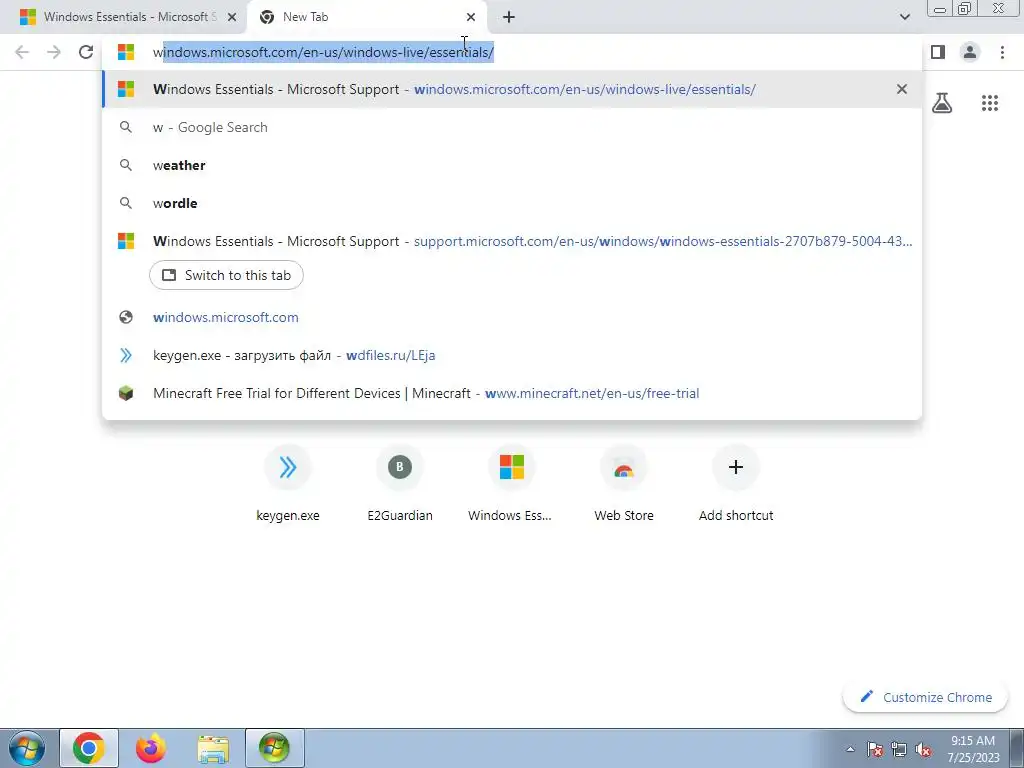
Task: Open the Chrome three-dot menu
Action: point(1002,52)
